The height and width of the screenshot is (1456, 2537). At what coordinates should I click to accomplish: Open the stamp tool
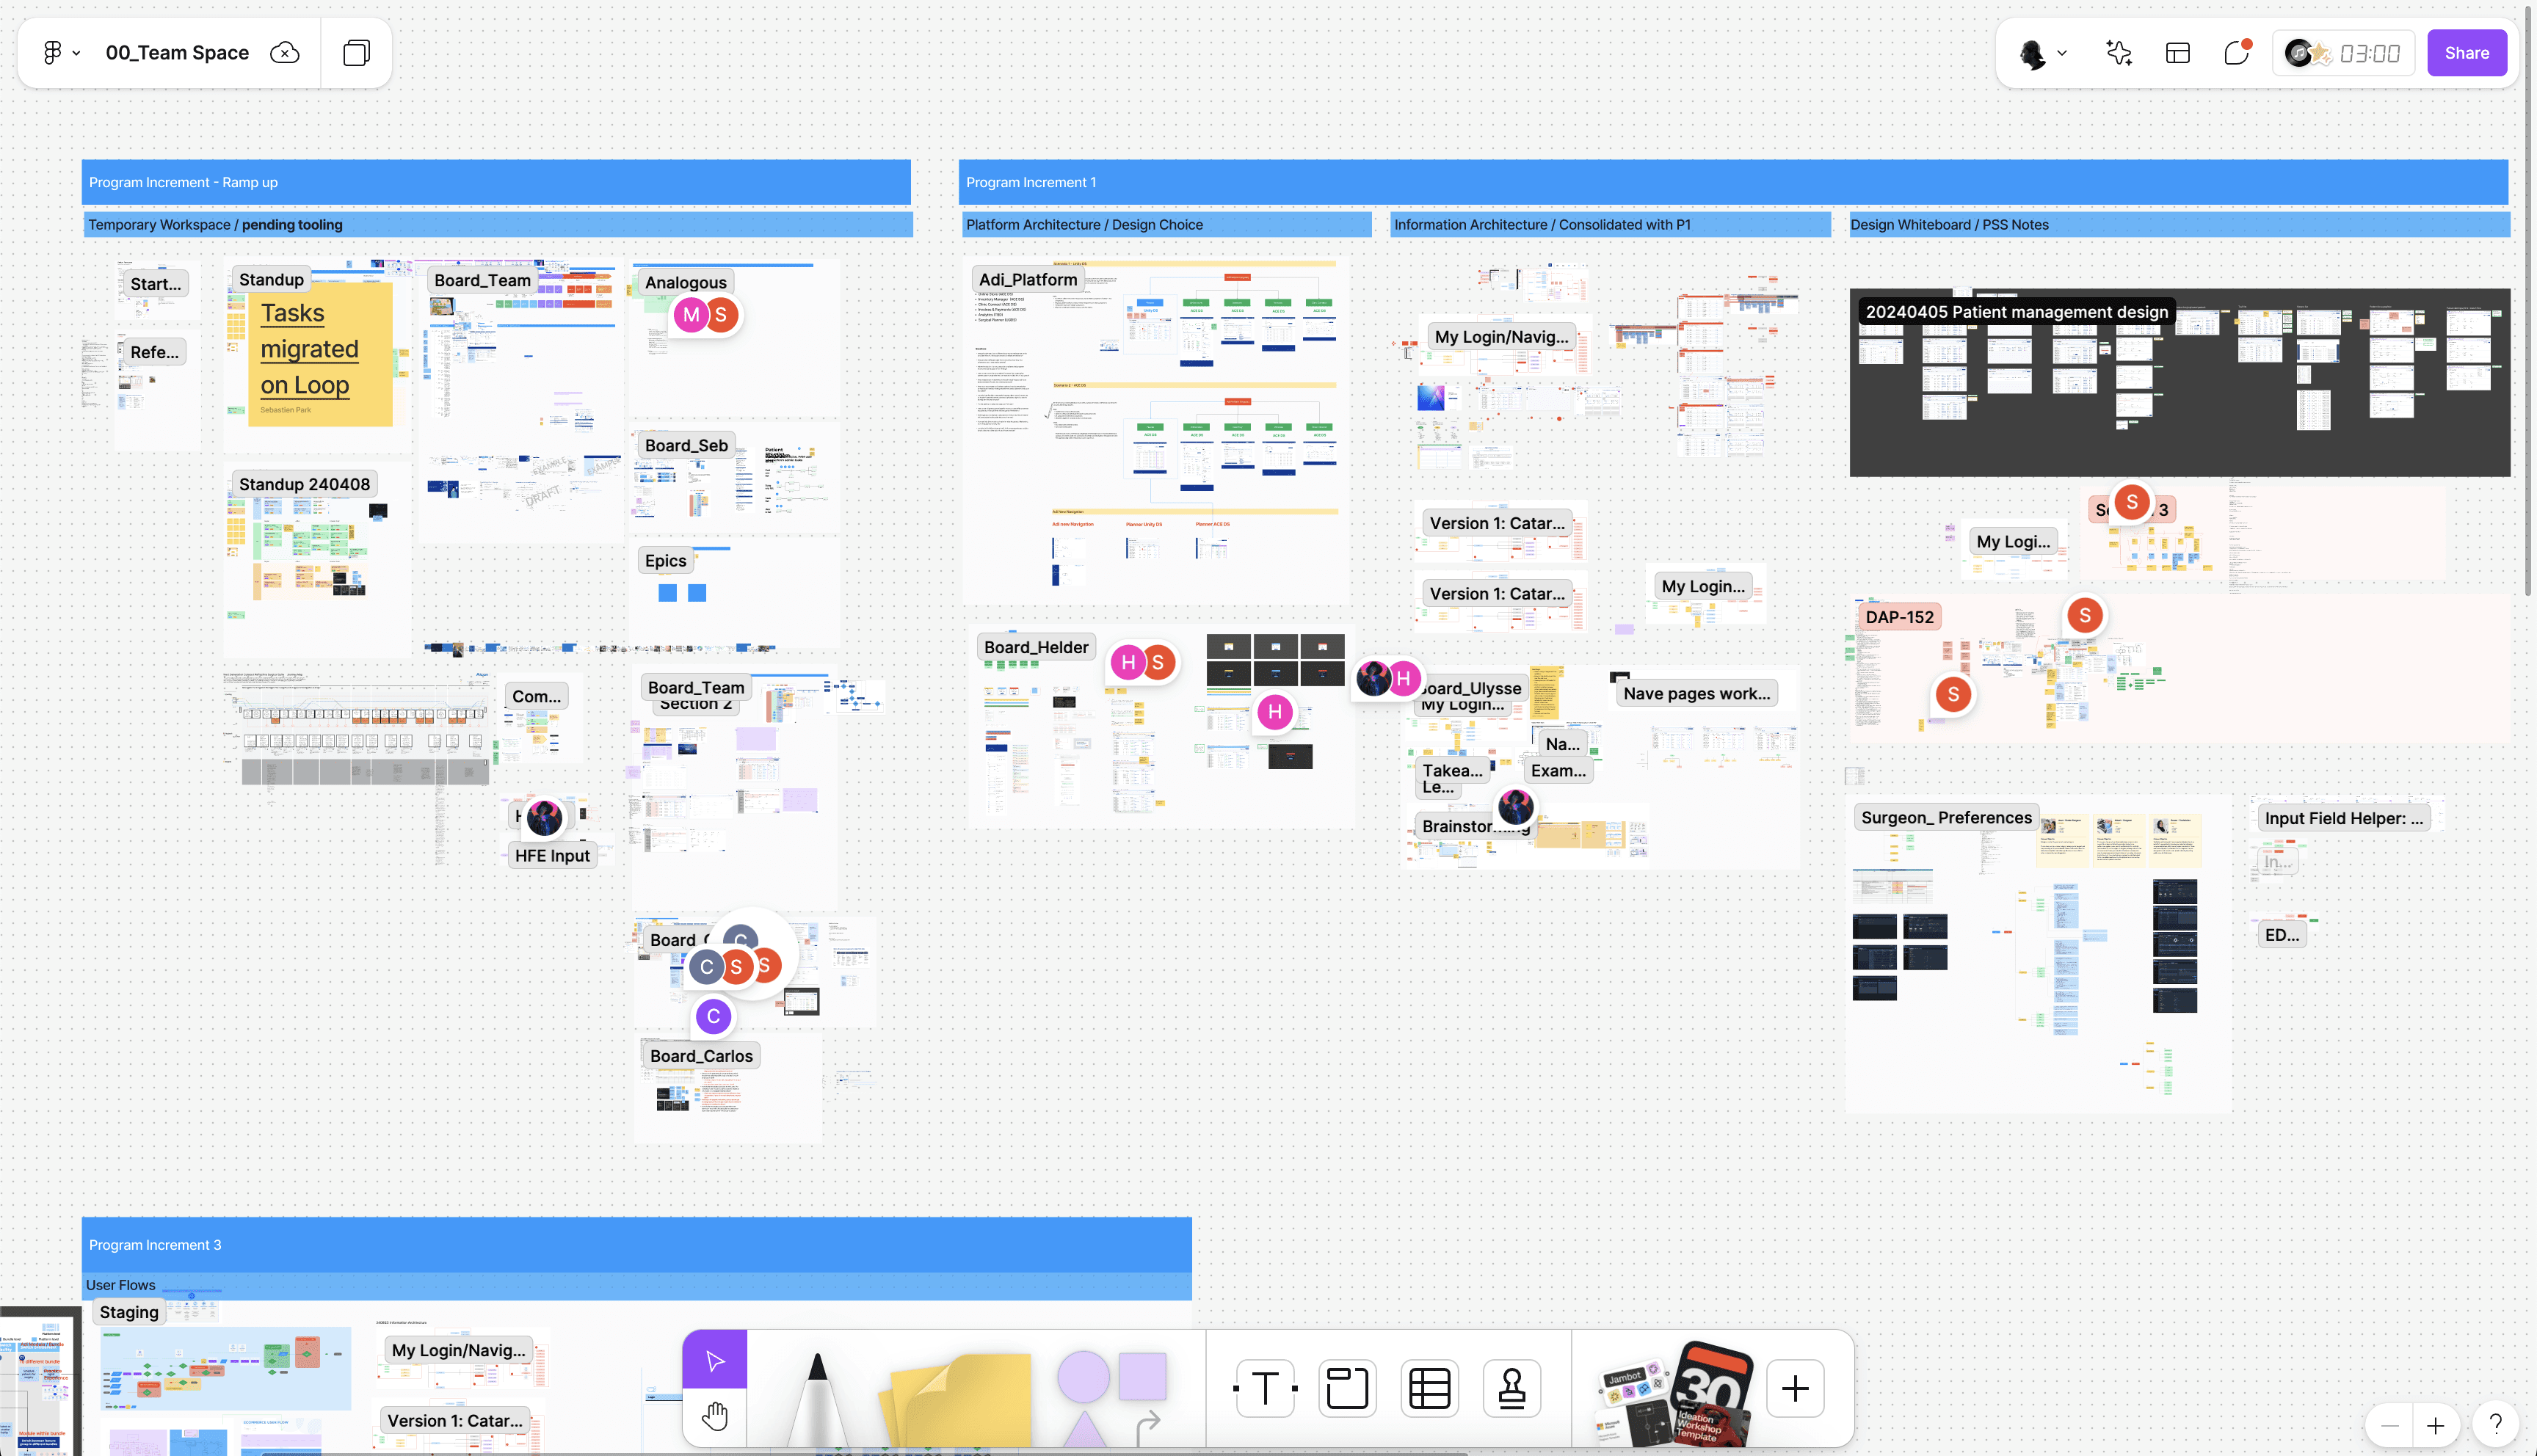[1511, 1388]
